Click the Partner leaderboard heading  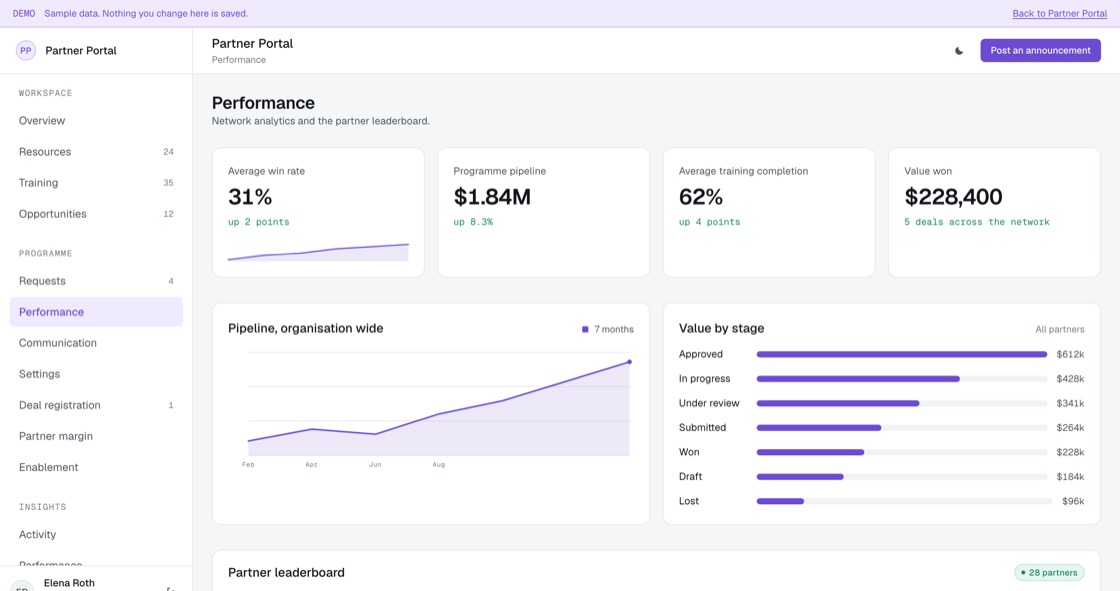click(286, 572)
